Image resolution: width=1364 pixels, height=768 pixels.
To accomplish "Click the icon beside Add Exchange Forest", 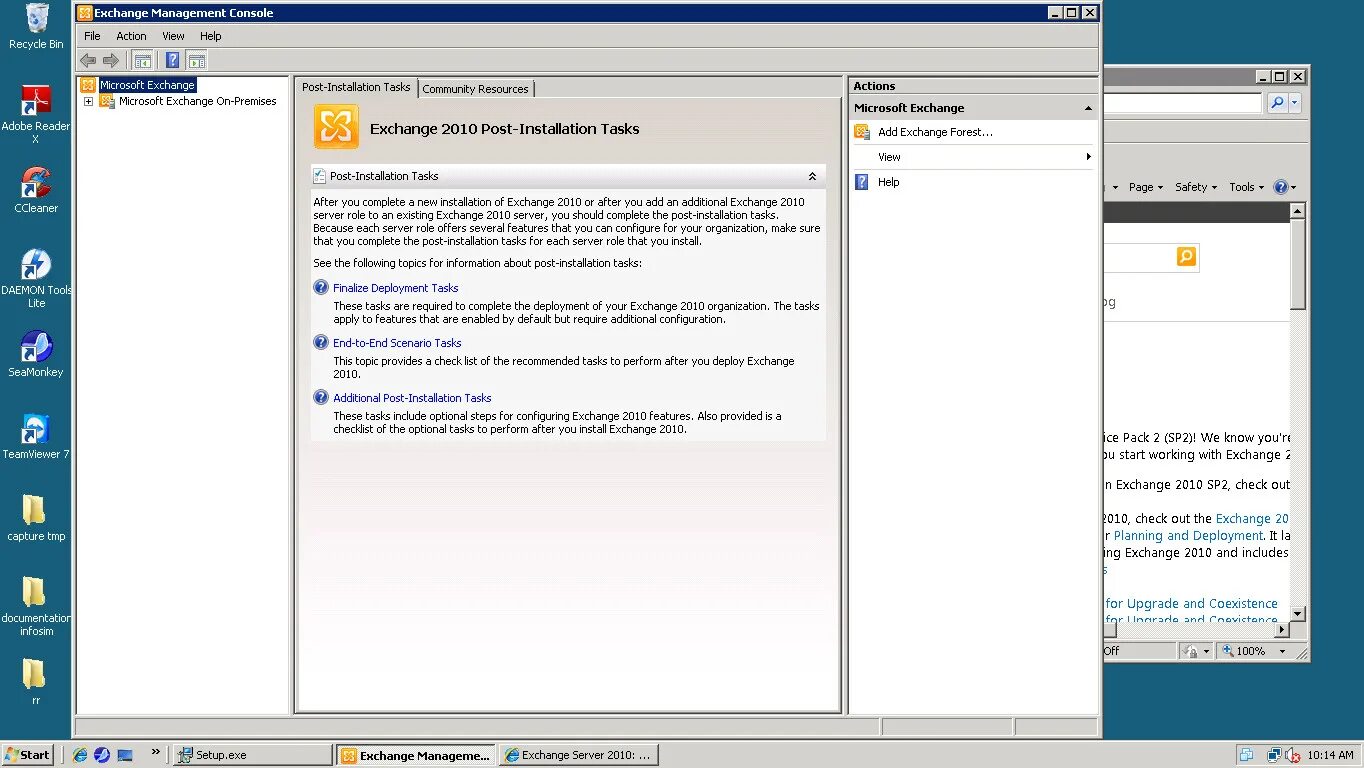I will point(862,132).
